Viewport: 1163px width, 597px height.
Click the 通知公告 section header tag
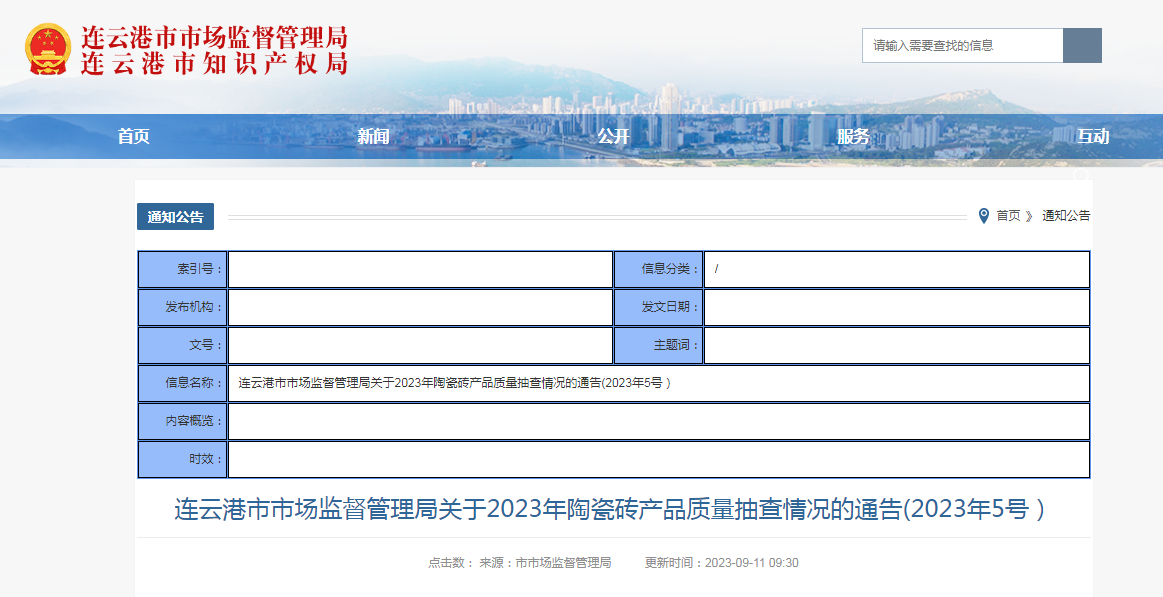175,217
